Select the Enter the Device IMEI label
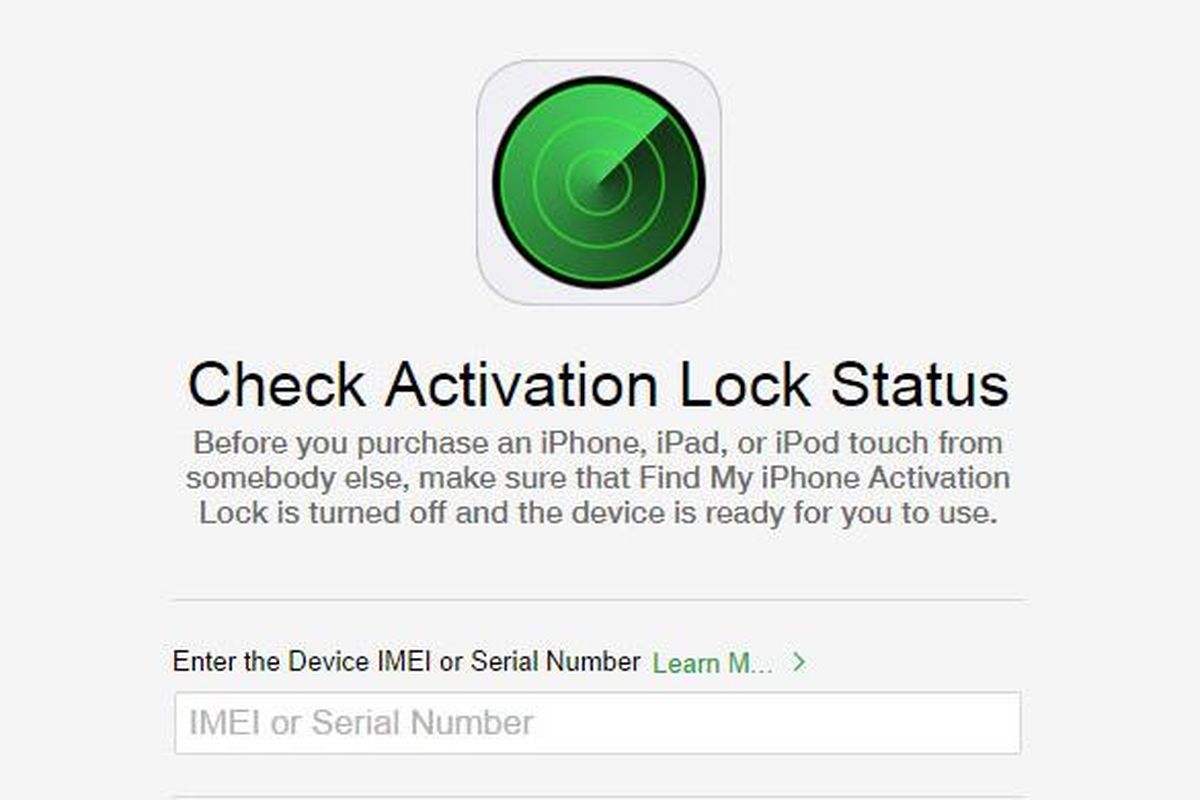This screenshot has height=800, width=1200. pos(406,661)
